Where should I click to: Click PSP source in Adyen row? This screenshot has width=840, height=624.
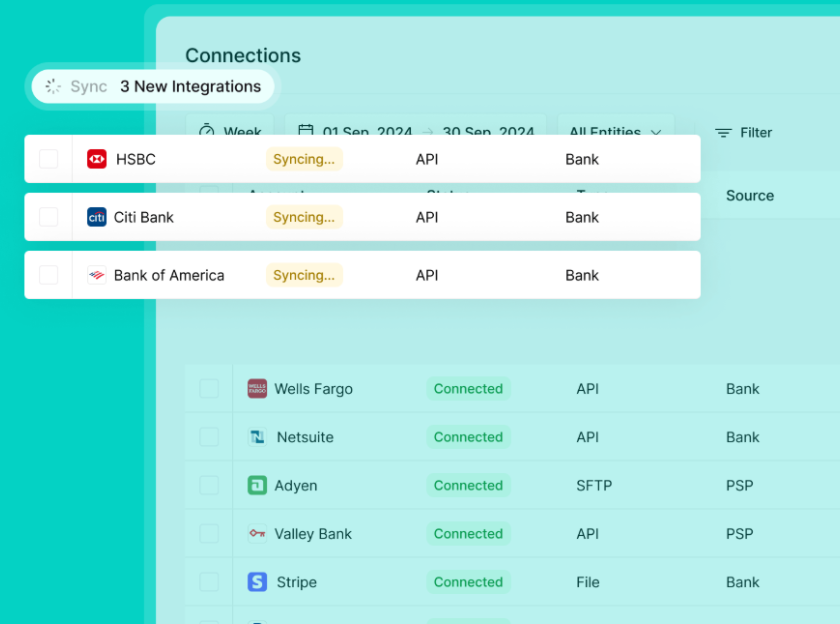739,485
